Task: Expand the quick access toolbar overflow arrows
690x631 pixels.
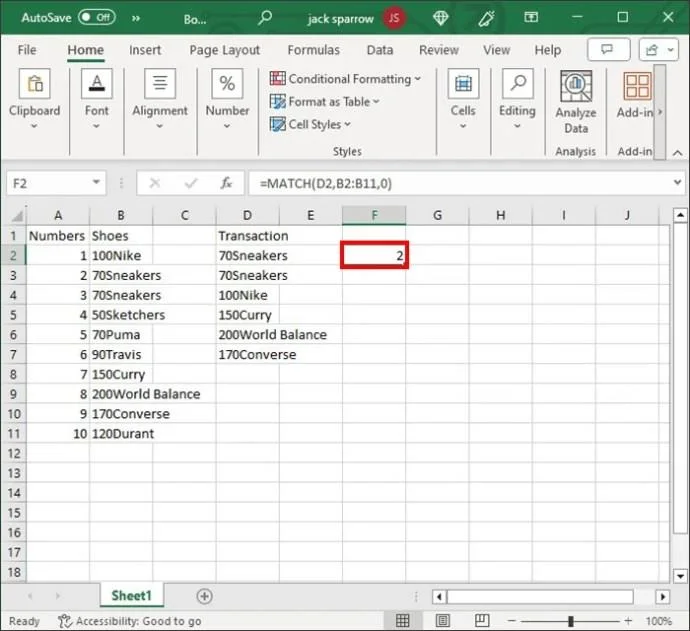Action: (x=136, y=18)
